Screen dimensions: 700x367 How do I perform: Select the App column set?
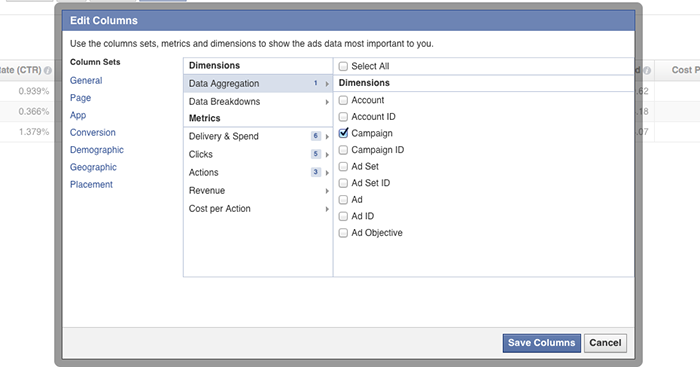point(78,115)
